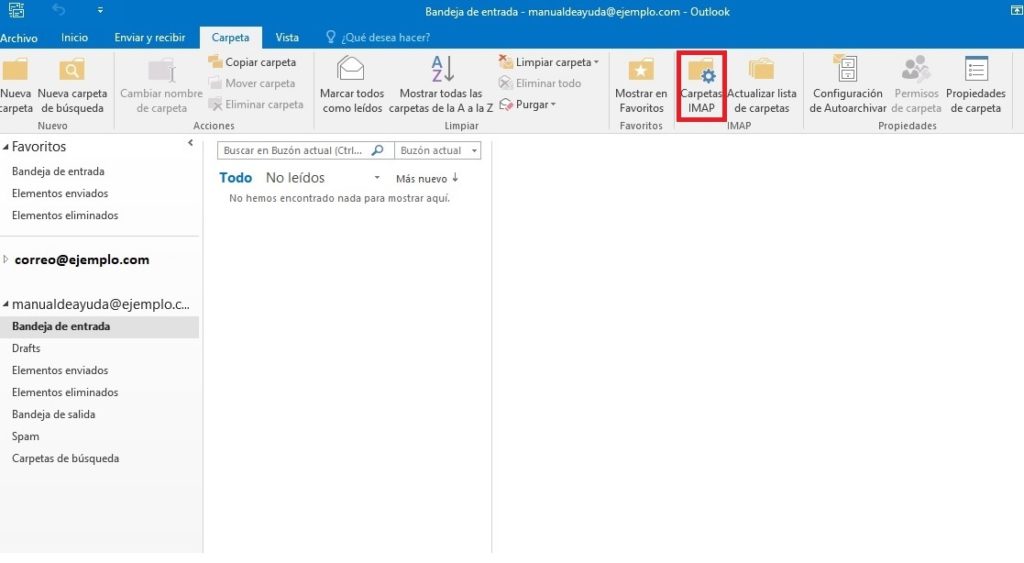Open the Drafts folder
The height and width of the screenshot is (563, 1024).
click(x=26, y=348)
